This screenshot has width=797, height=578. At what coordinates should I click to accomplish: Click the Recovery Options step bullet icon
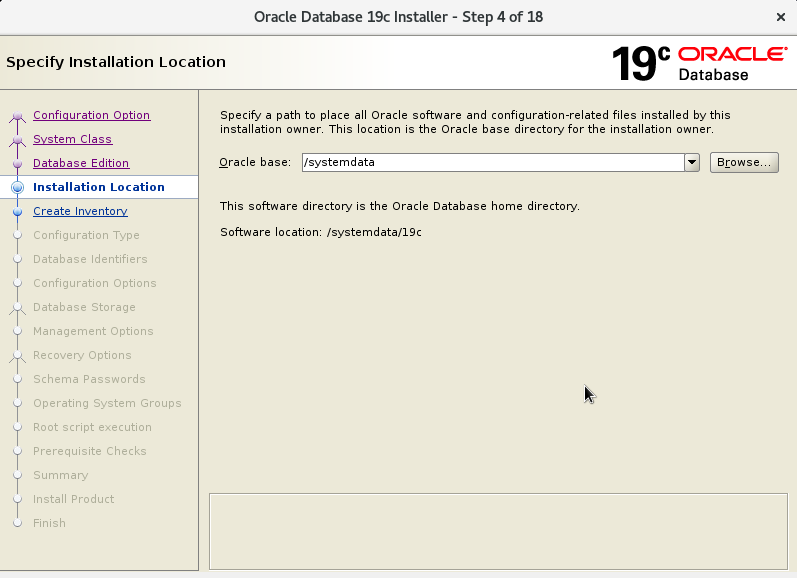(x=17, y=355)
